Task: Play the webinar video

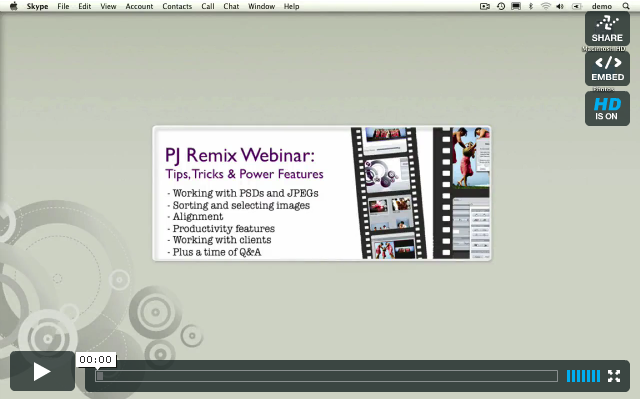Action: click(x=42, y=371)
